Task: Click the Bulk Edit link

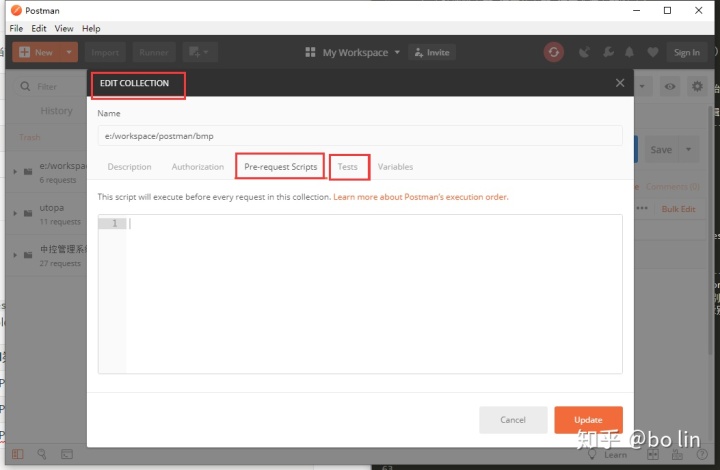Action: [x=678, y=209]
